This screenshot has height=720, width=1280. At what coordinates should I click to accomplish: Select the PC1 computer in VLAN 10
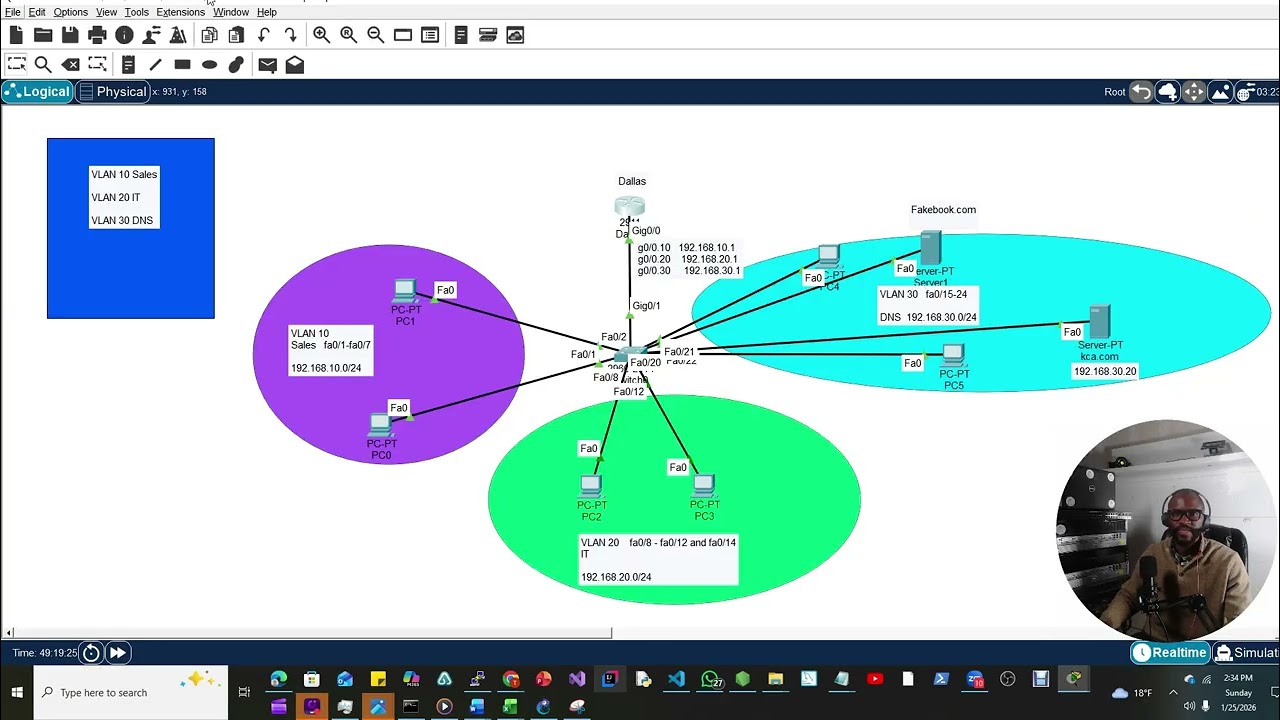pos(404,291)
